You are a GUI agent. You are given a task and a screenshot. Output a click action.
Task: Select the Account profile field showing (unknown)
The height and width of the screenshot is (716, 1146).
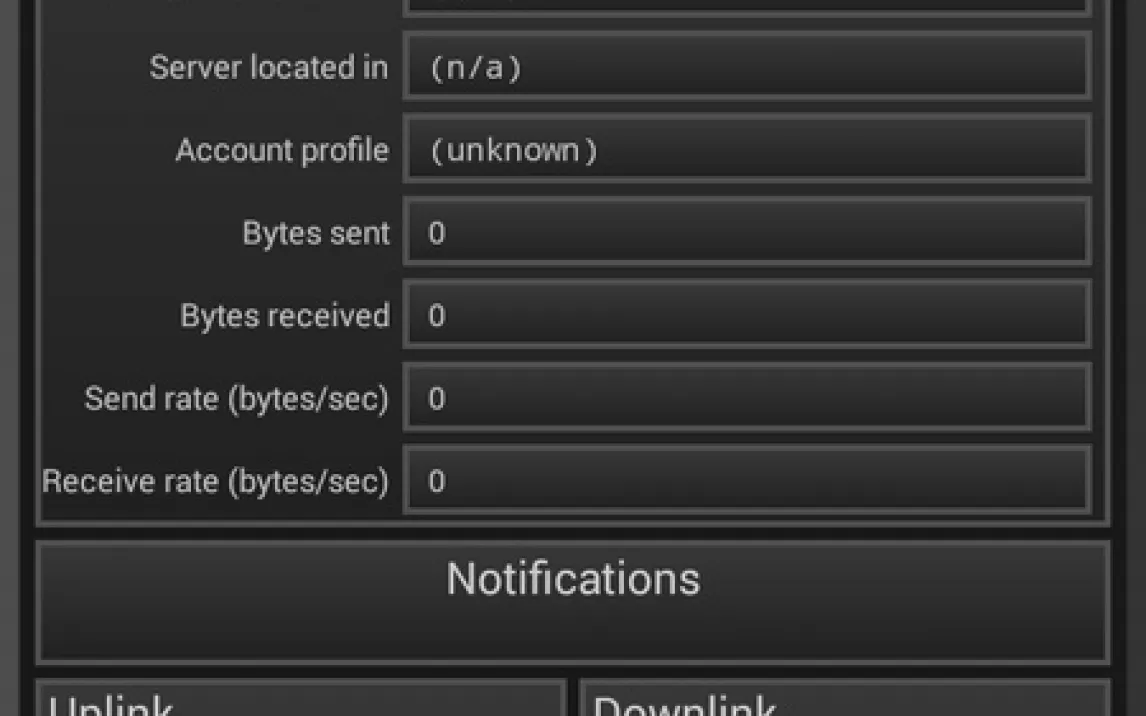[747, 149]
